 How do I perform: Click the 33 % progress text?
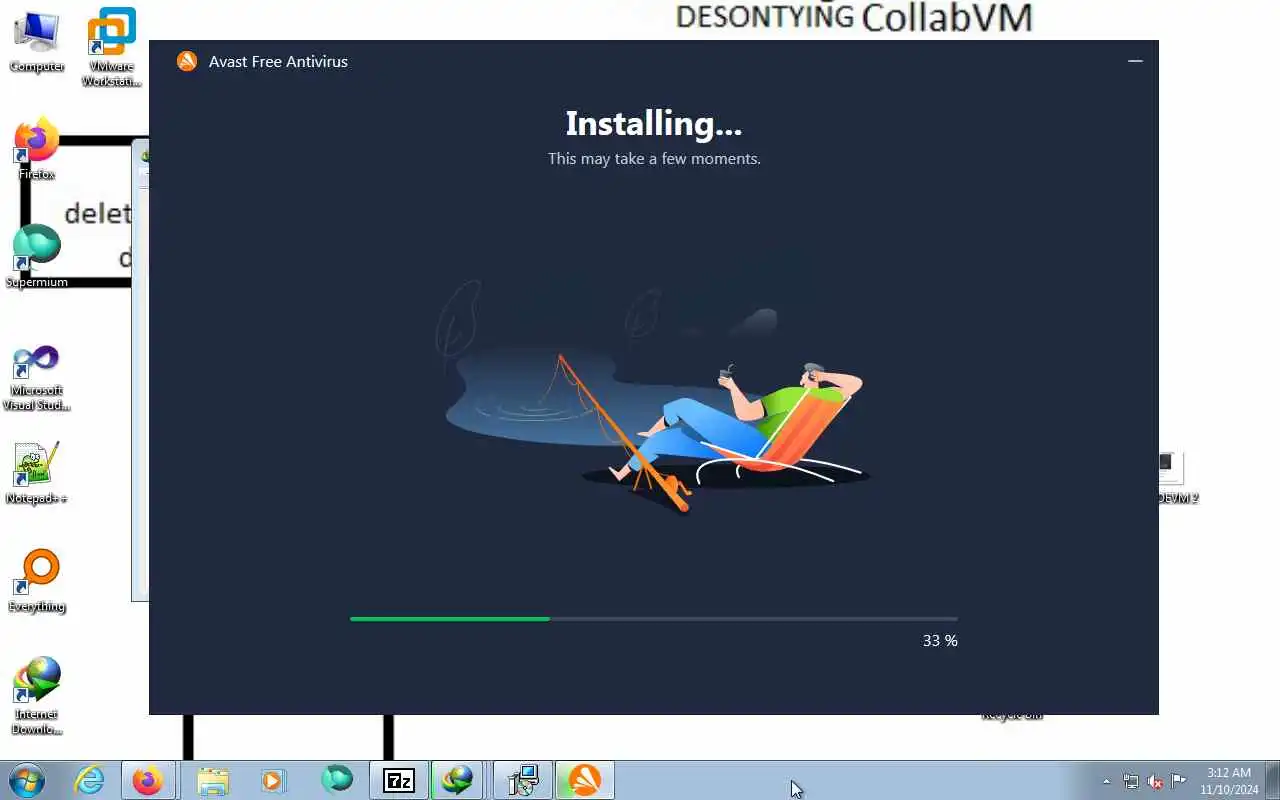pyautogui.click(x=940, y=641)
